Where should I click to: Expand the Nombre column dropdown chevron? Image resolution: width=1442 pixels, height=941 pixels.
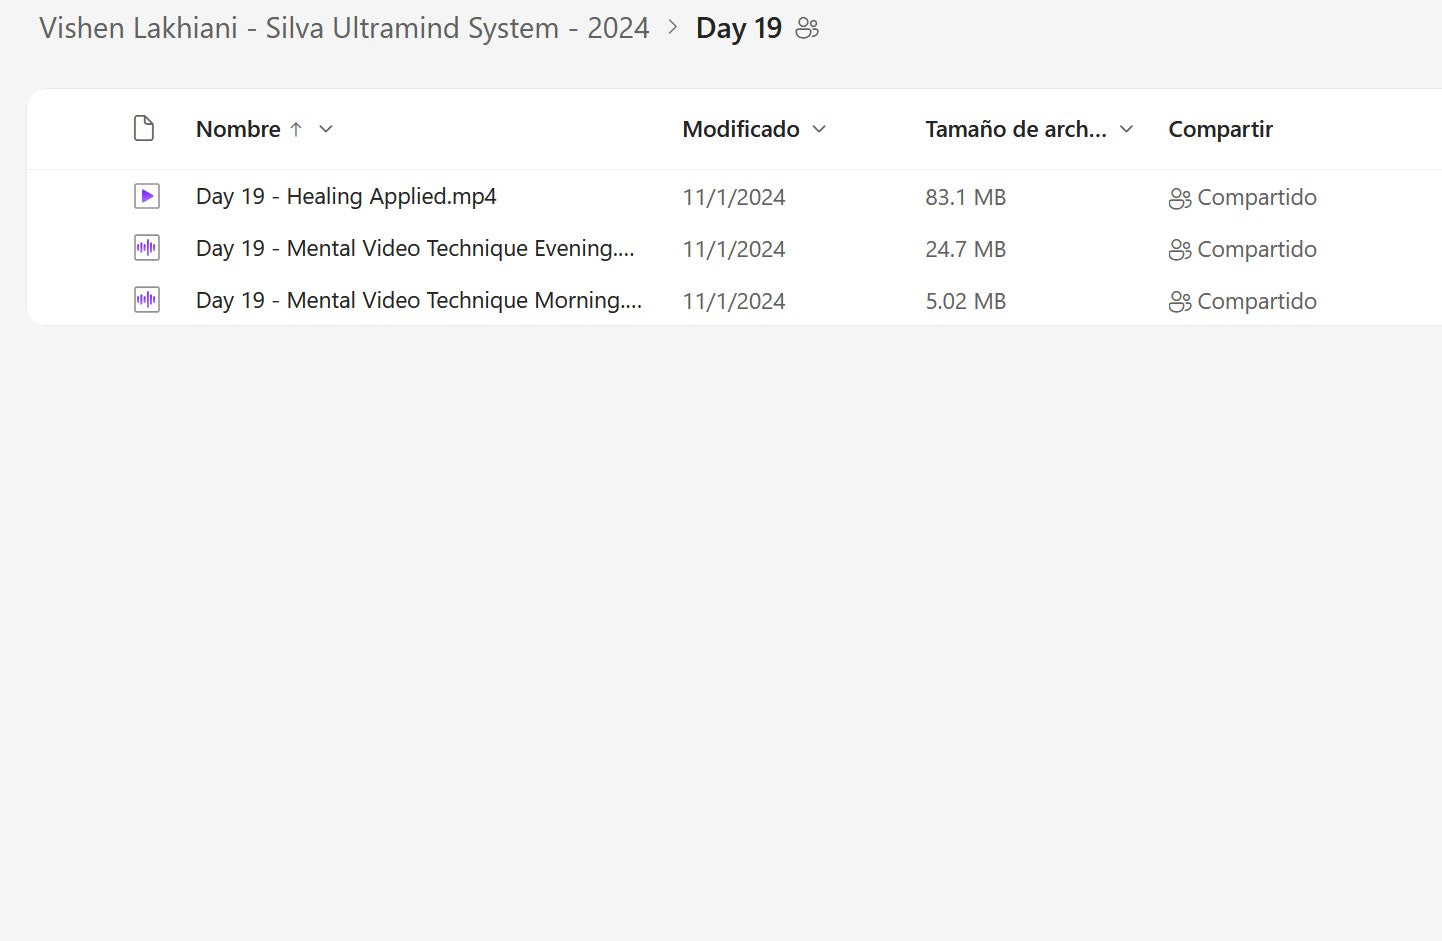pyautogui.click(x=326, y=129)
